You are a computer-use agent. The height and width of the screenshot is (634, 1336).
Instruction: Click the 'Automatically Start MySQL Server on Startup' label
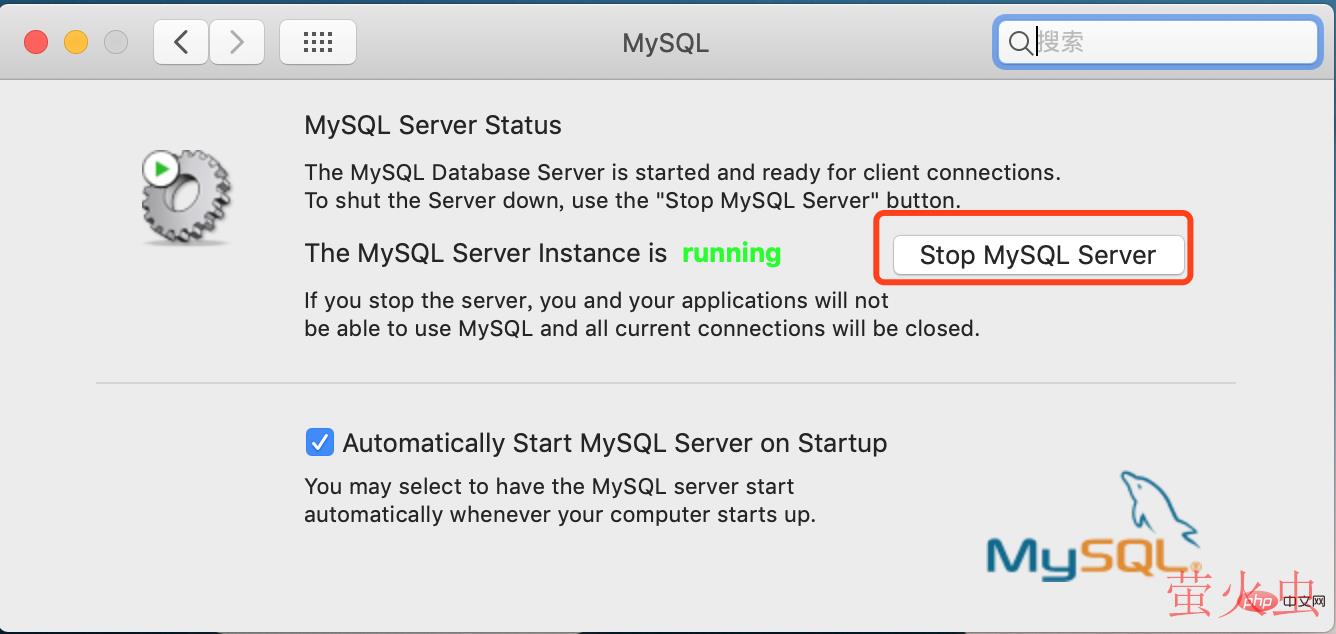[614, 443]
